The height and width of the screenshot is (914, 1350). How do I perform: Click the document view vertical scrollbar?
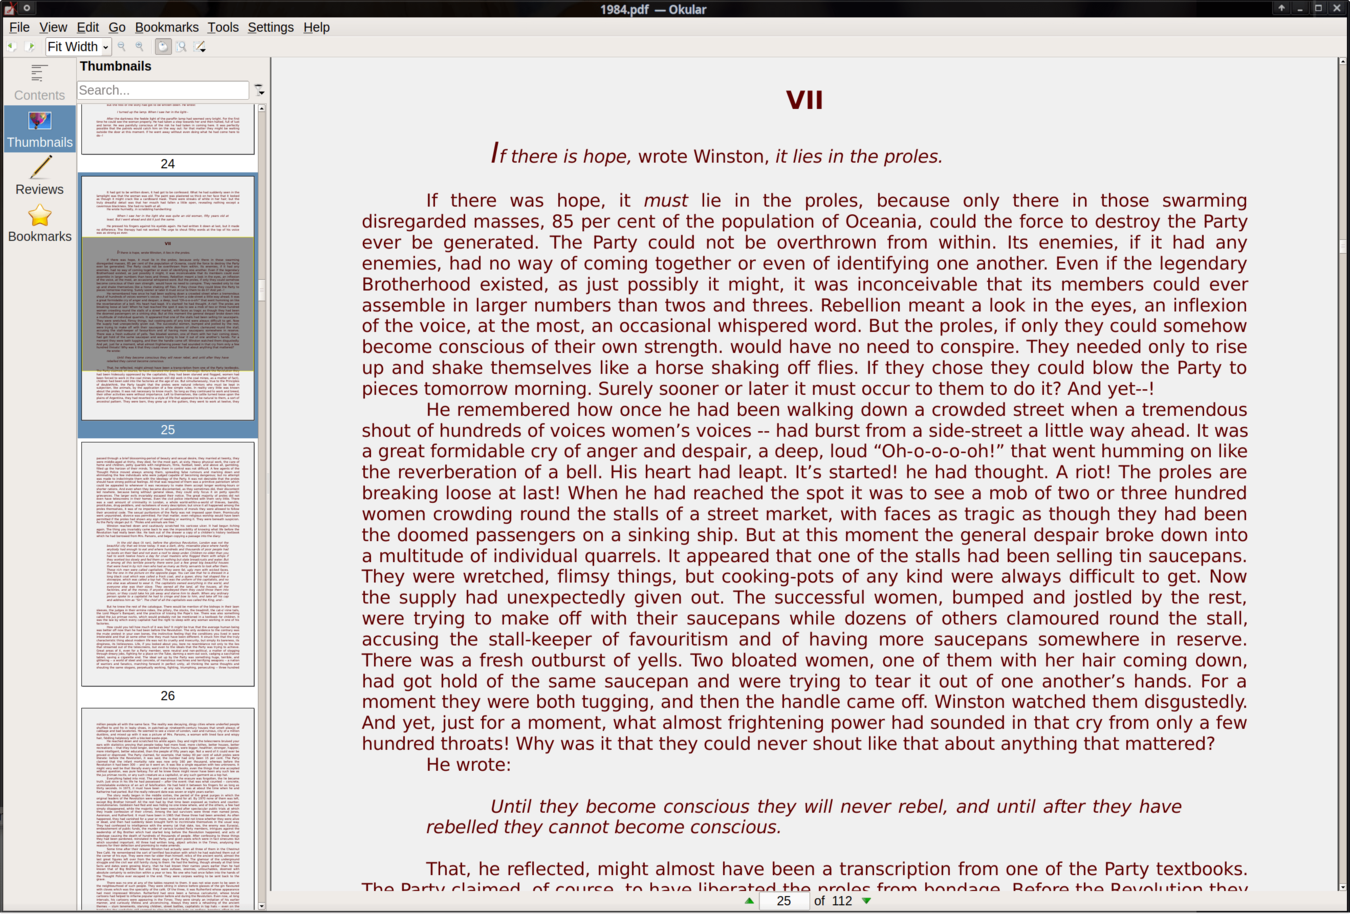pos(1342,475)
